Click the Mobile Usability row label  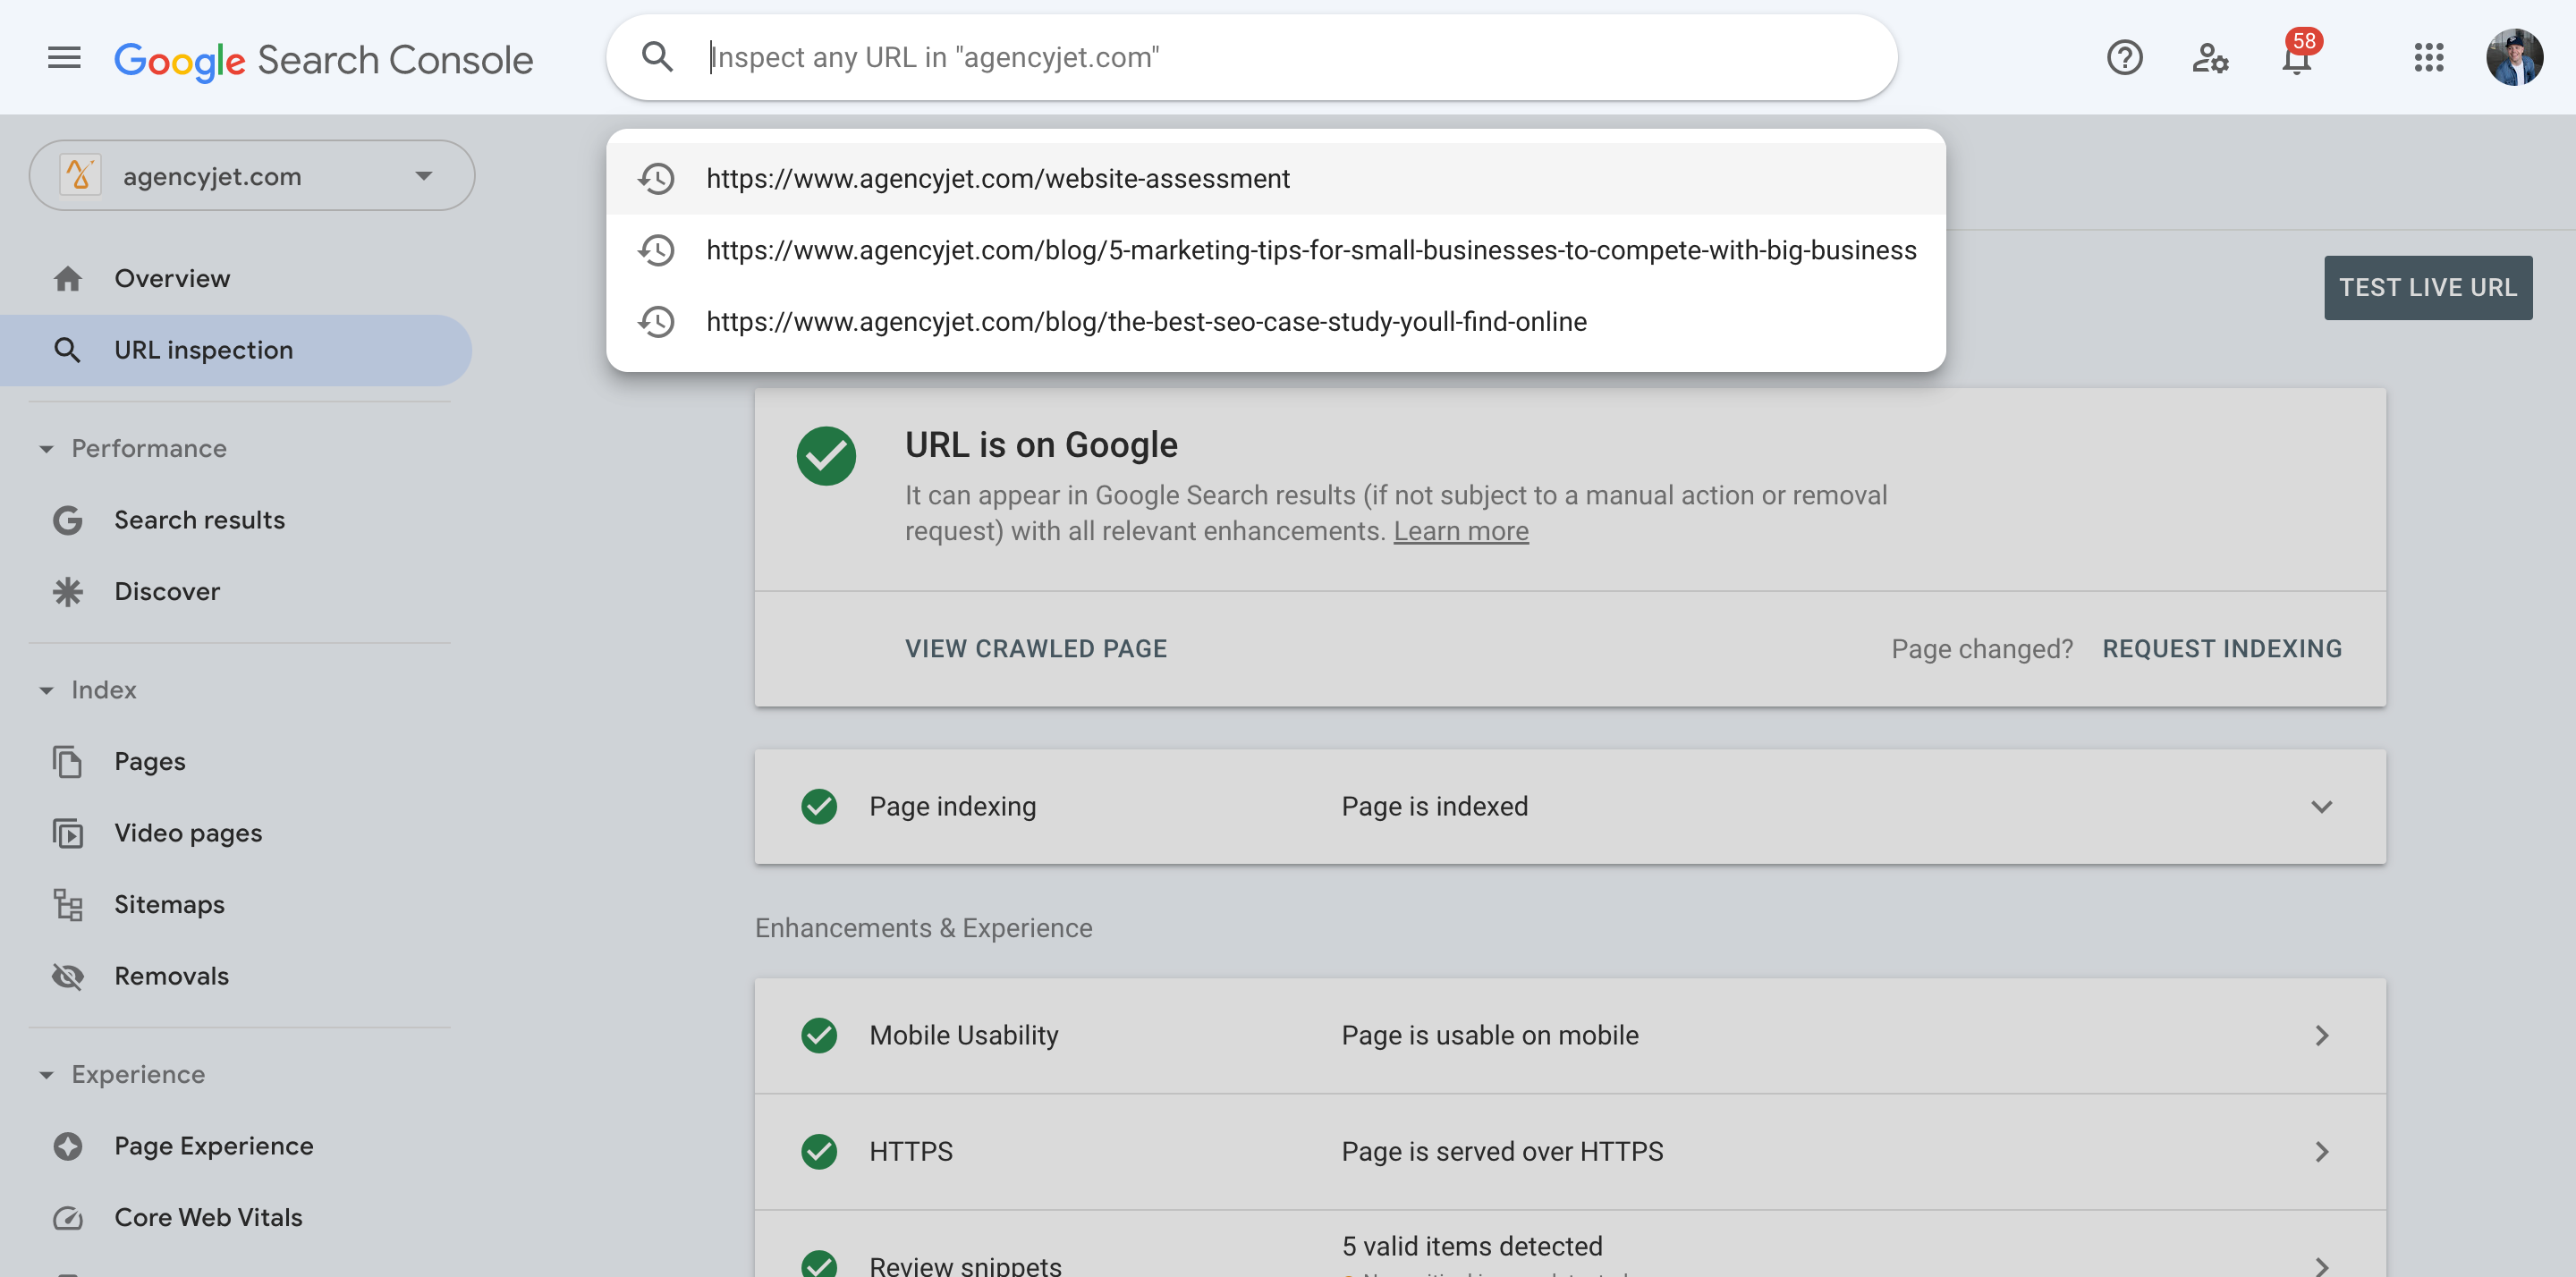tap(964, 1035)
